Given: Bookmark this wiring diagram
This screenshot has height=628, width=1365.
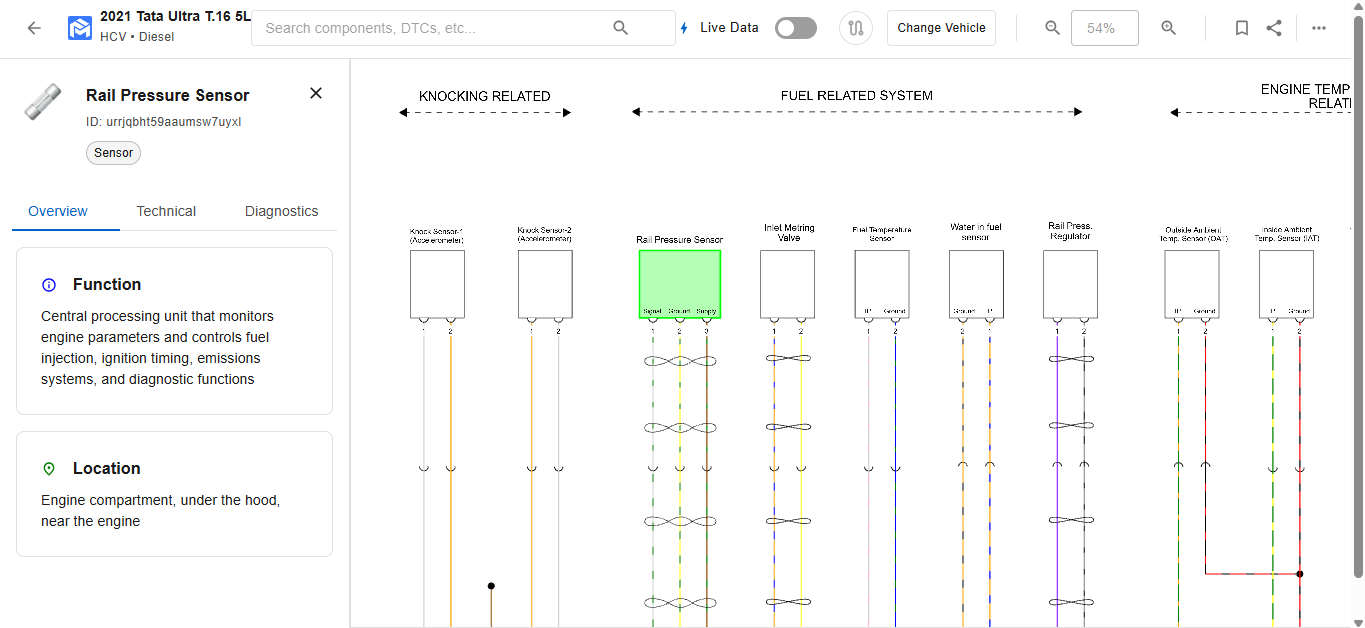Looking at the screenshot, I should click(x=1241, y=28).
